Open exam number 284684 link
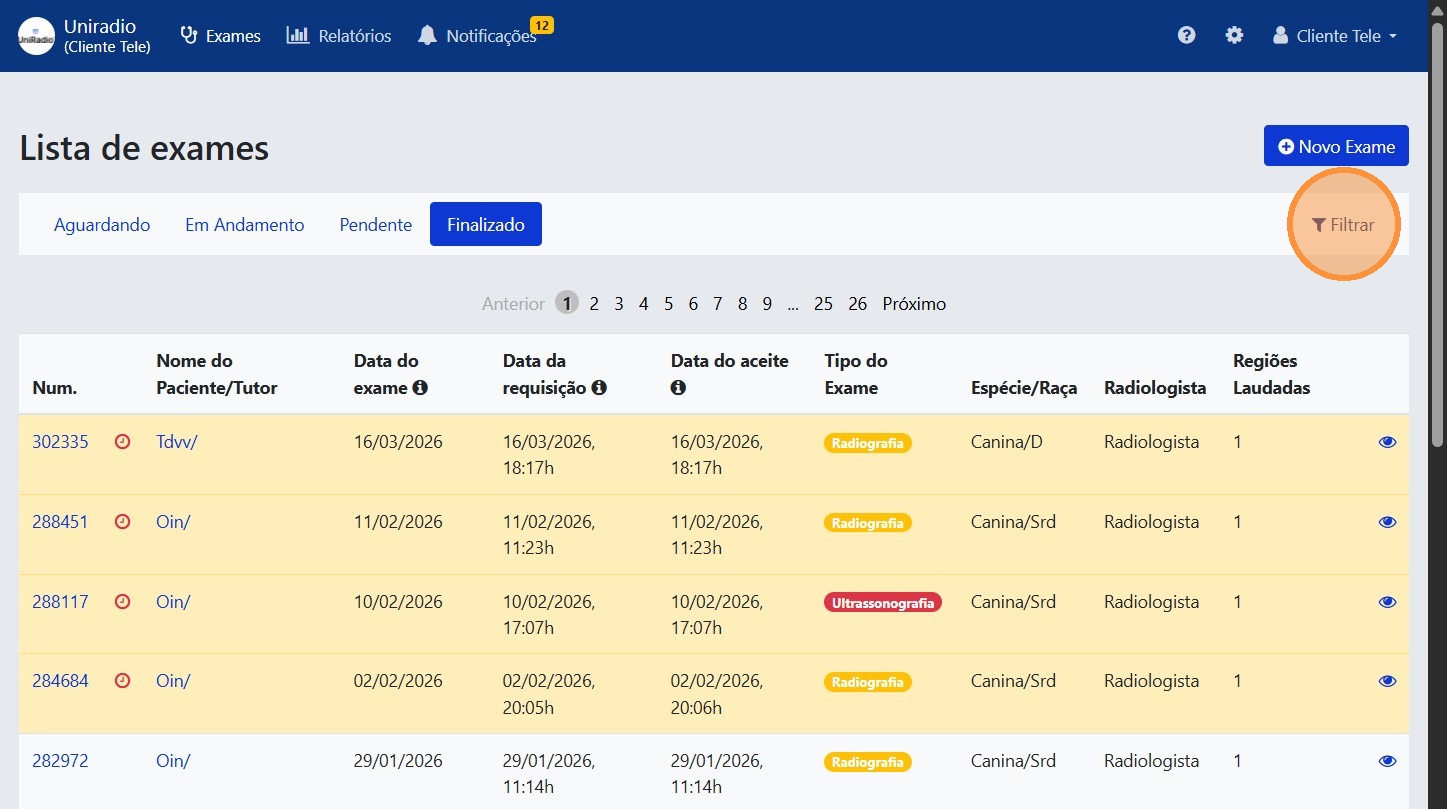Screen dimensions: 1447x809 [x=60, y=681]
